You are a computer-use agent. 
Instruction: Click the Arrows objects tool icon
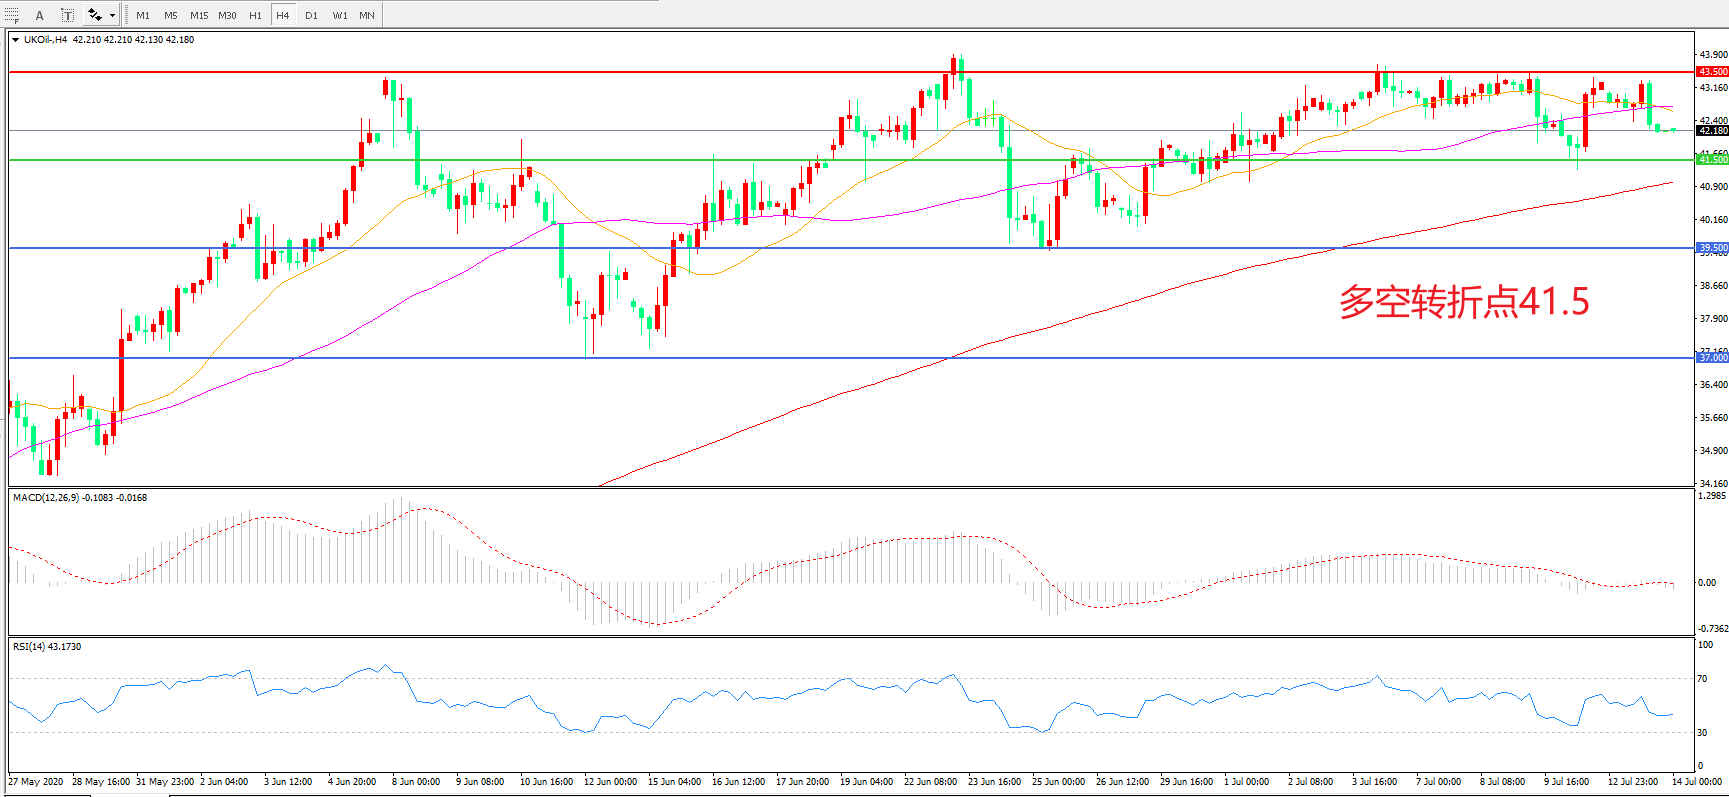coord(95,15)
